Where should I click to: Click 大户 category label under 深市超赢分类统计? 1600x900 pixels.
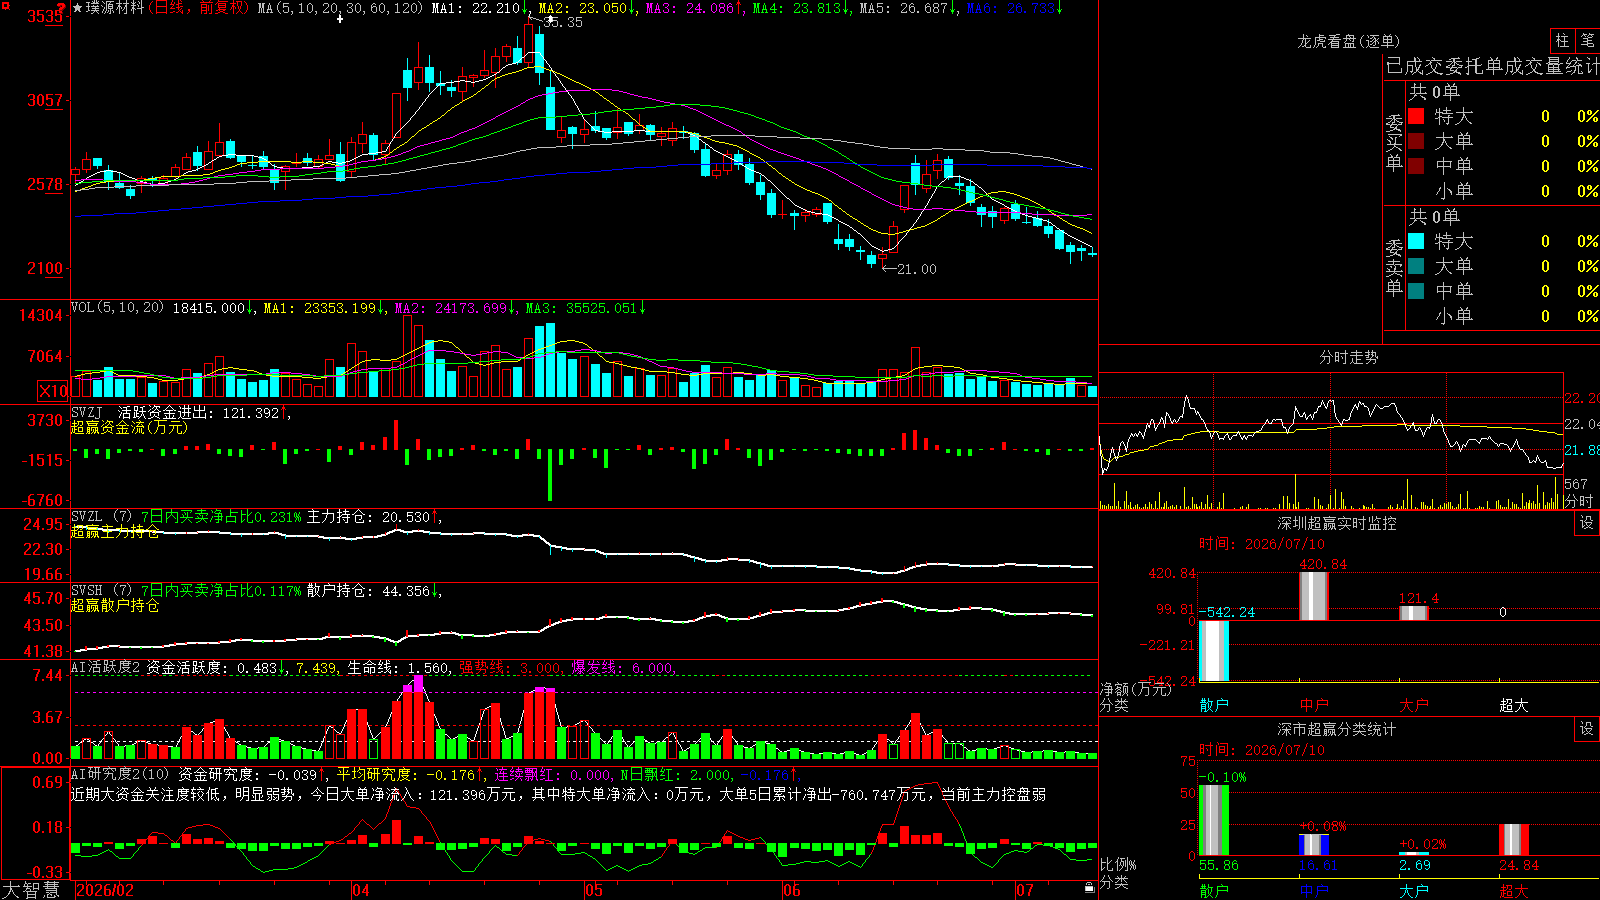tap(1414, 891)
